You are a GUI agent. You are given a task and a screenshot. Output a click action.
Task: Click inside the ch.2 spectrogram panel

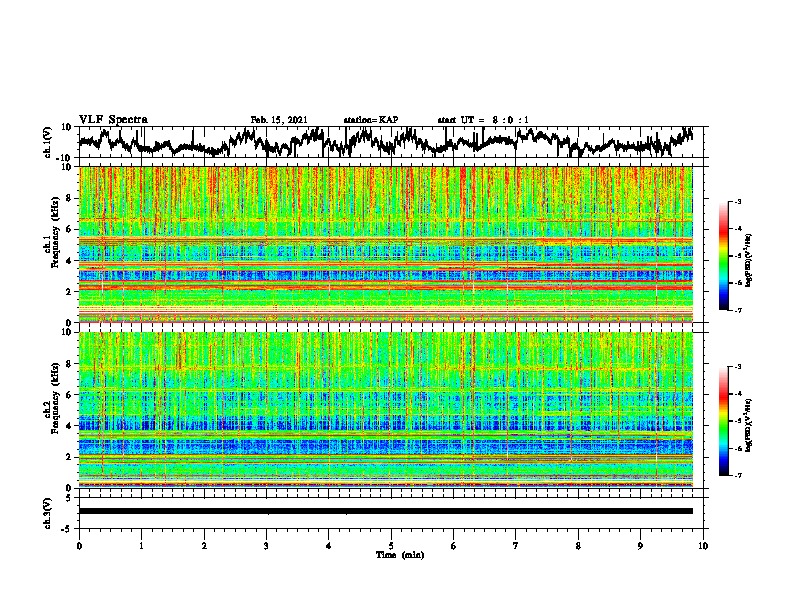[x=386, y=410]
